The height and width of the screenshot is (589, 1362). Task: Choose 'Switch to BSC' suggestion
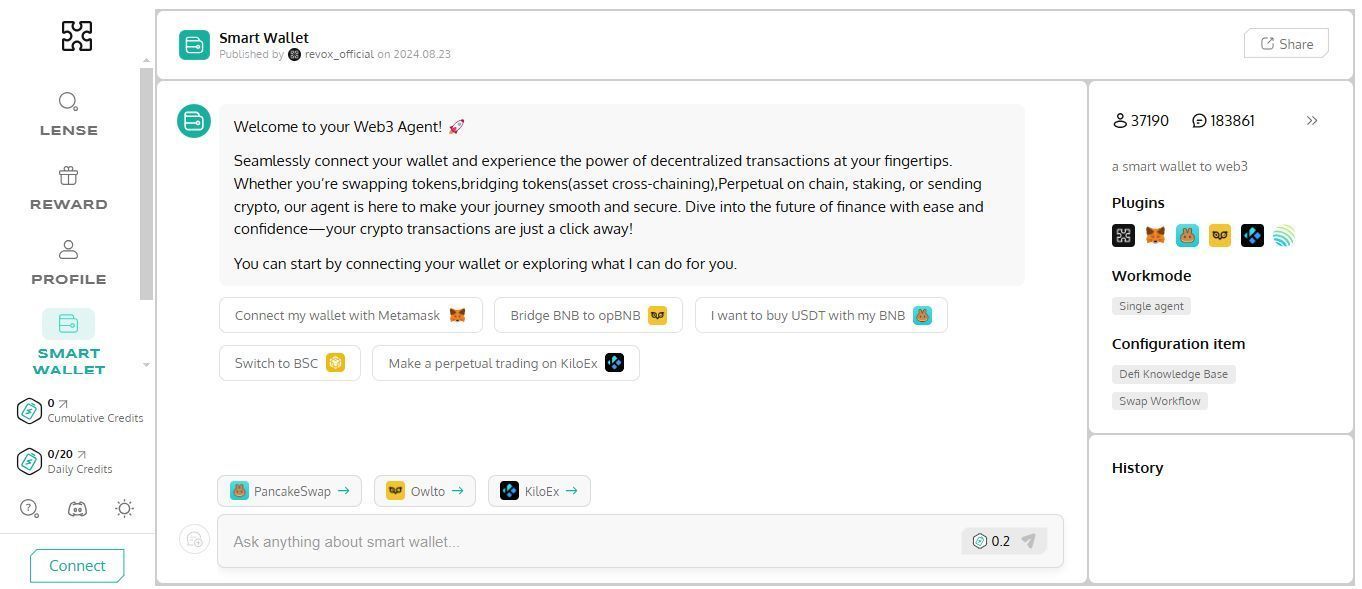tap(289, 363)
